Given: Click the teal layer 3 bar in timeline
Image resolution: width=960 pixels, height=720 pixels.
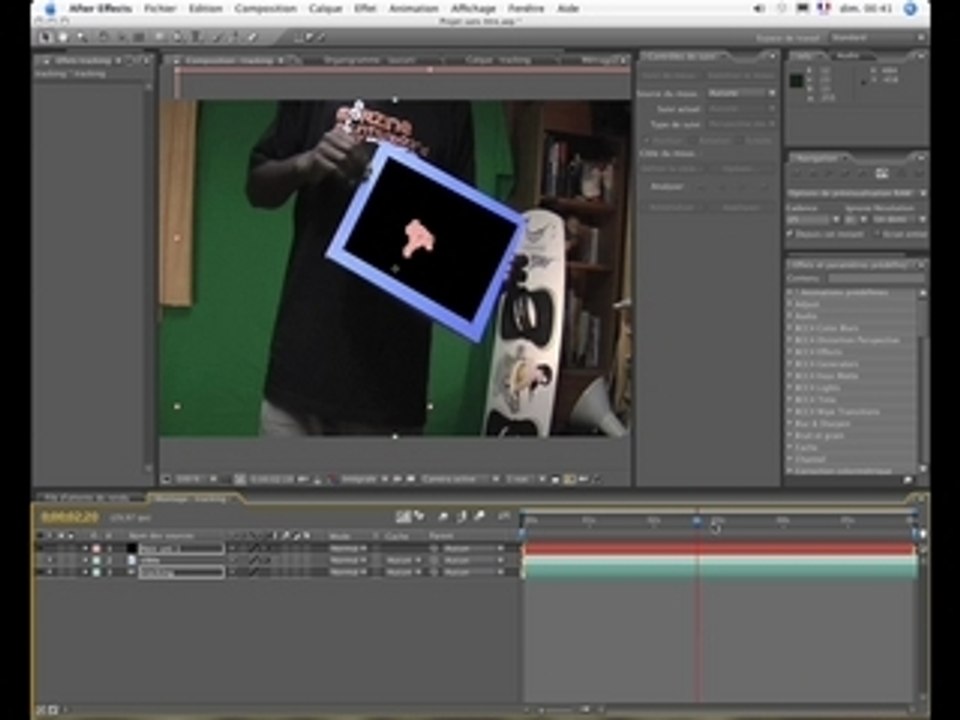Looking at the screenshot, I should click(720, 572).
